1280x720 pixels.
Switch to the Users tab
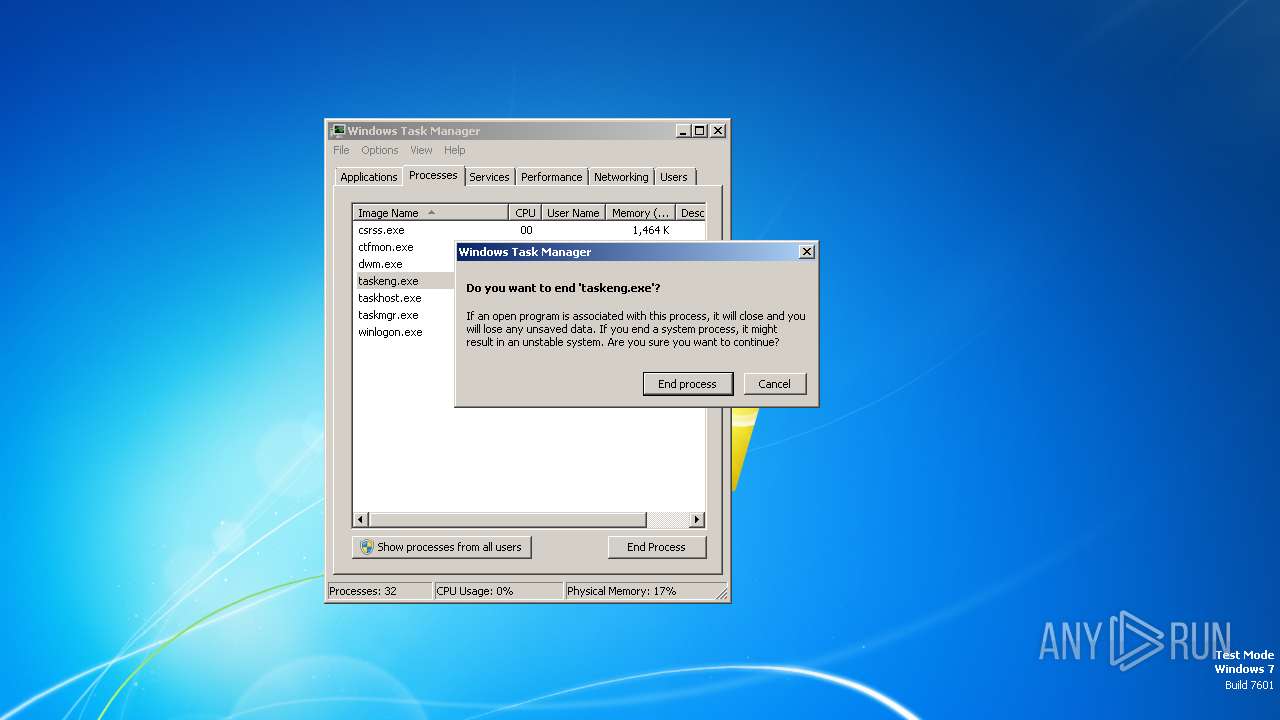[x=674, y=177]
